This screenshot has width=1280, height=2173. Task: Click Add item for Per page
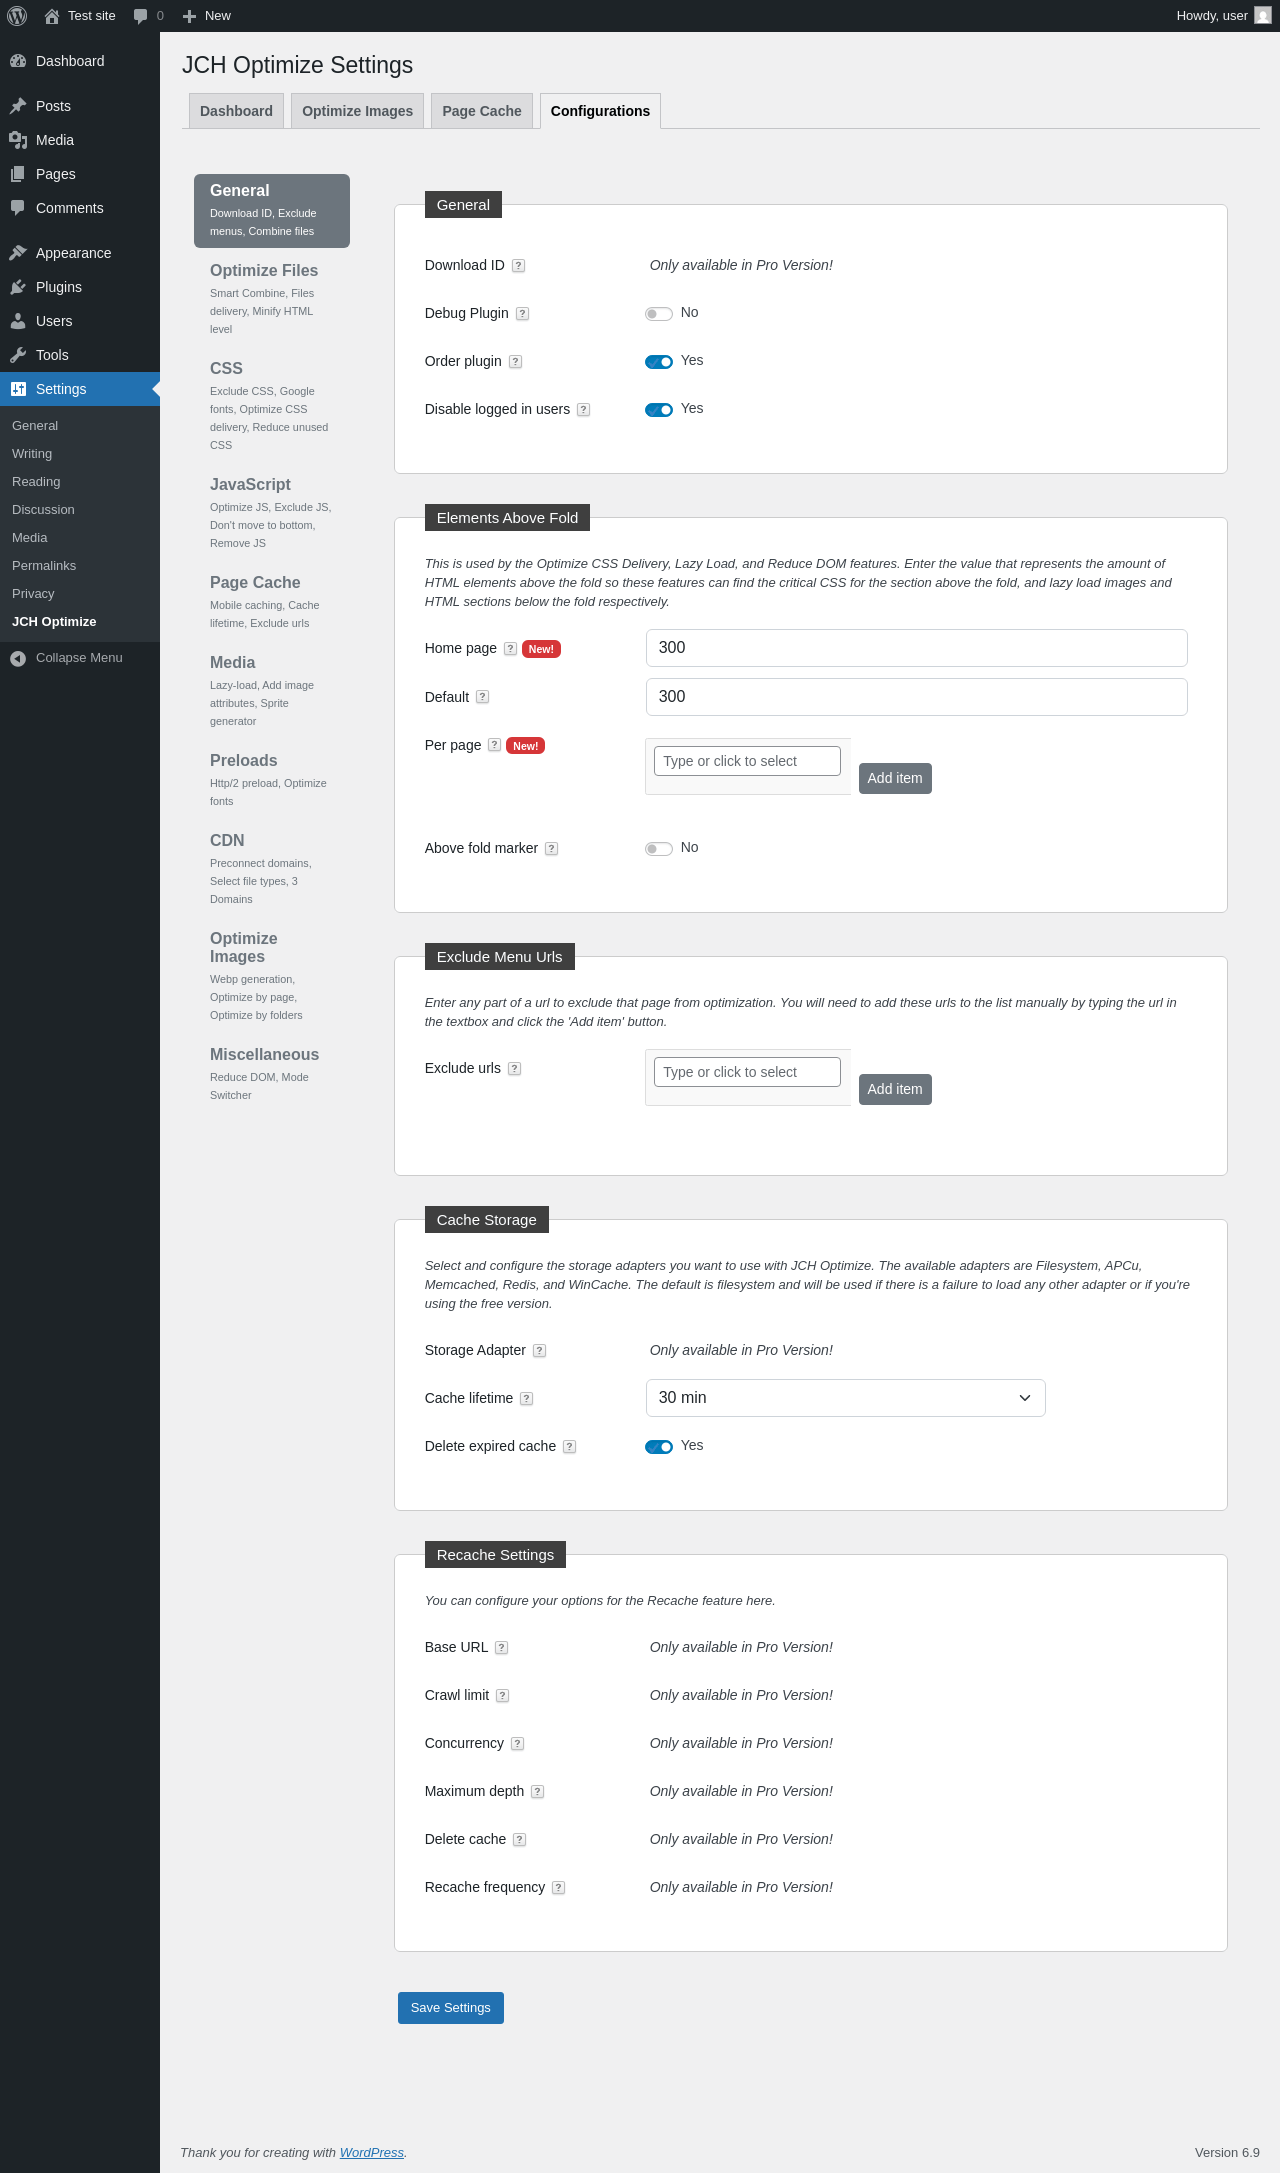895,778
